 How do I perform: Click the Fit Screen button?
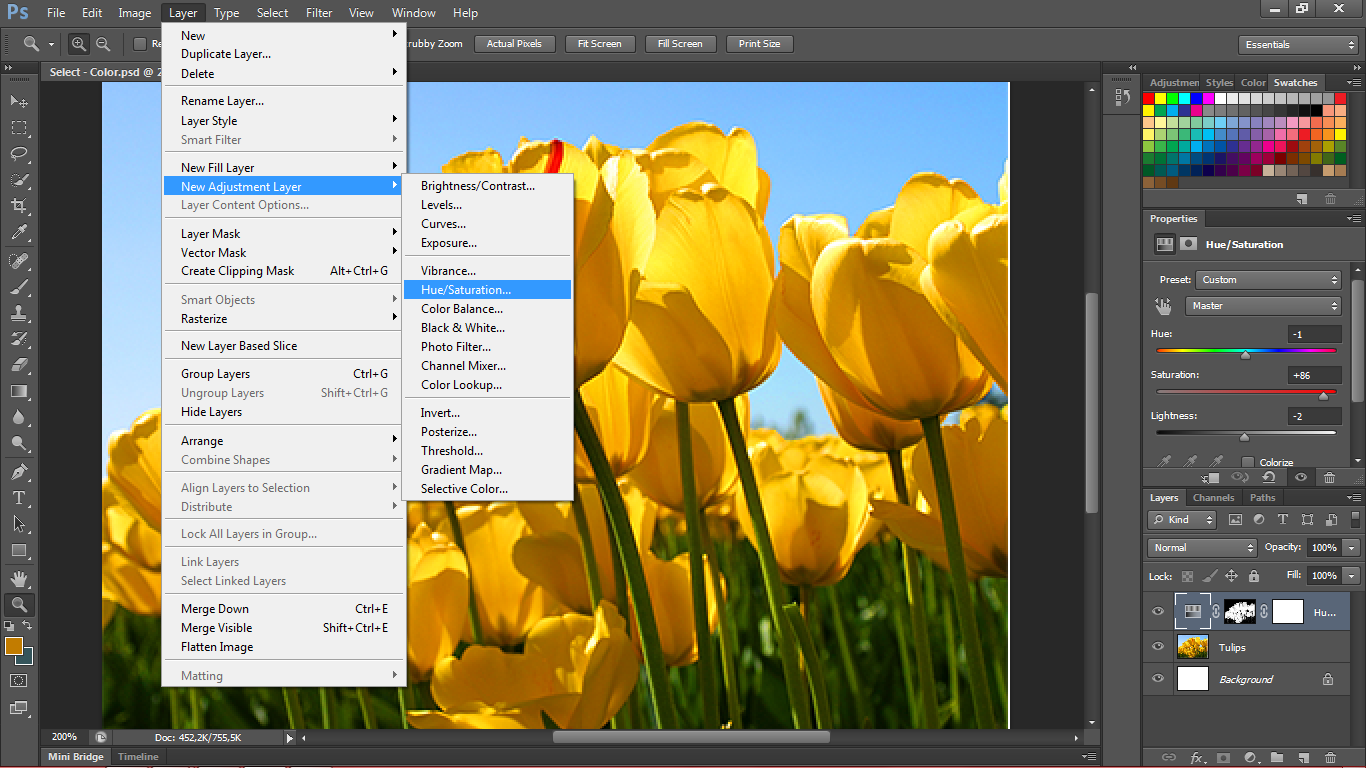coord(600,44)
